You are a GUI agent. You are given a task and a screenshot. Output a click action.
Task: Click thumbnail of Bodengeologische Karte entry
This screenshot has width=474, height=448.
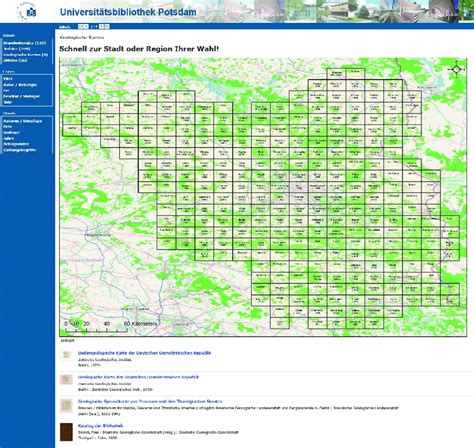pos(66,355)
